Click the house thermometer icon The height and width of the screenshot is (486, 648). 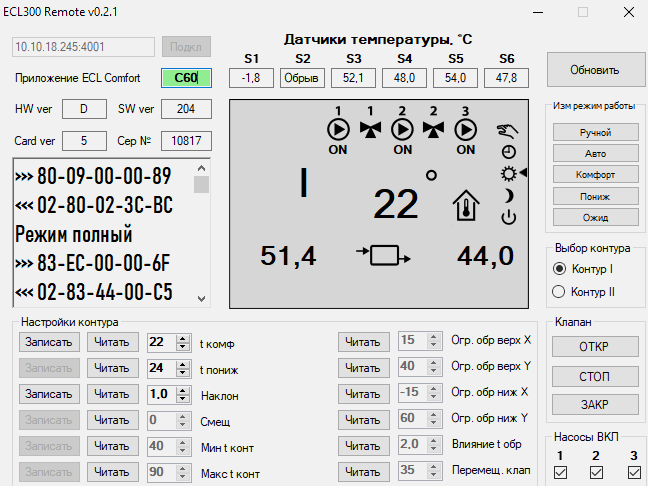[465, 205]
